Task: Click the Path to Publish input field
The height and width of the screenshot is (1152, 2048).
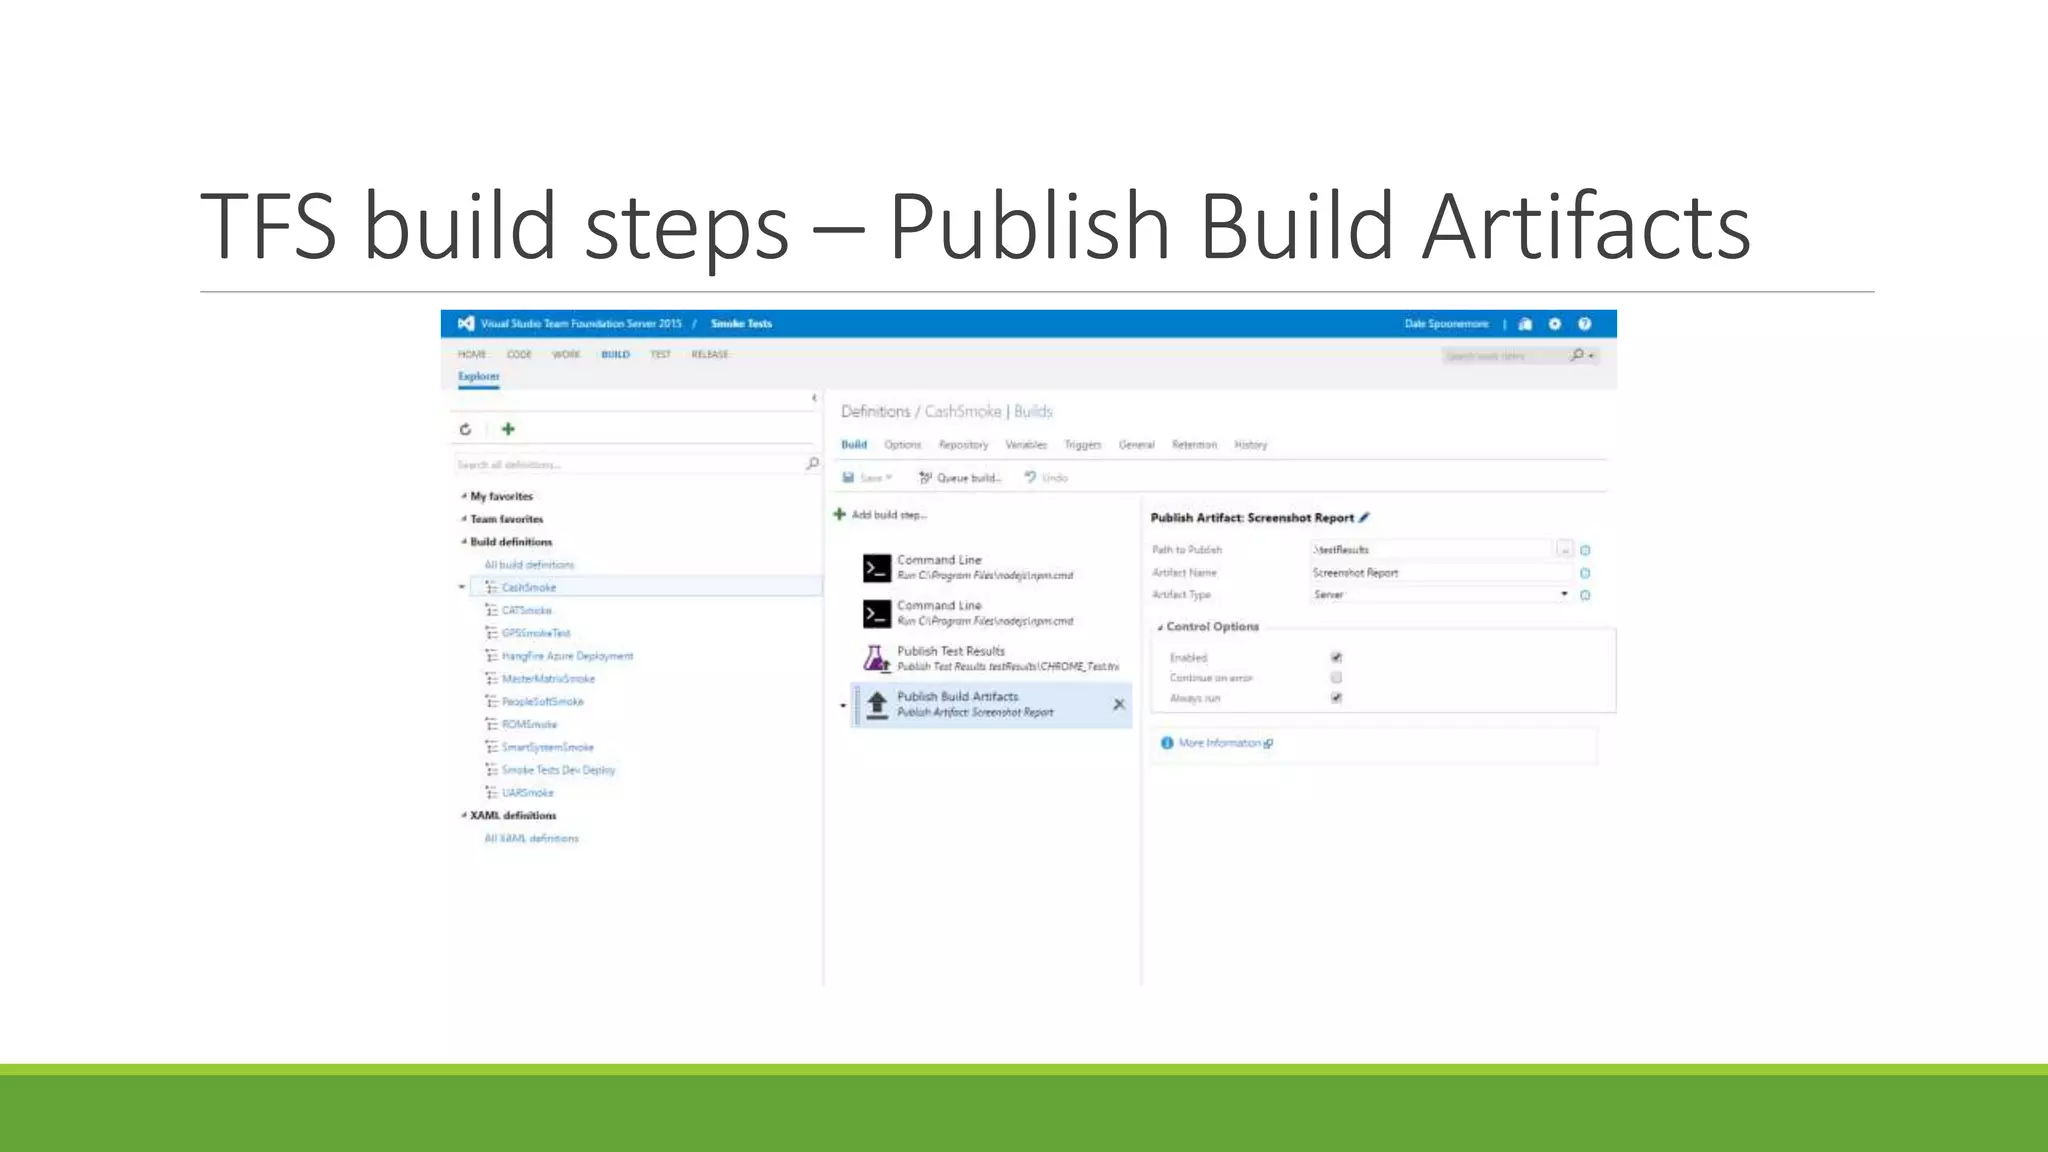Action: click(x=1431, y=549)
